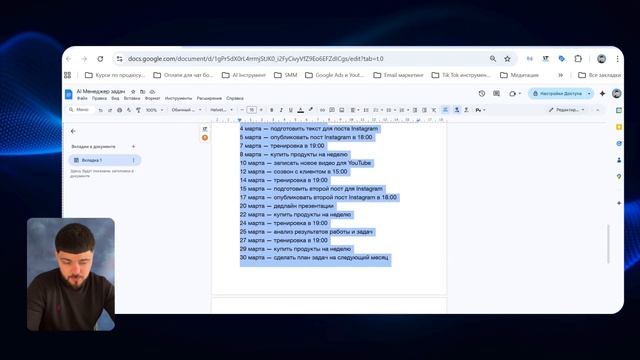Show all comments with the comments icon

click(x=496, y=93)
